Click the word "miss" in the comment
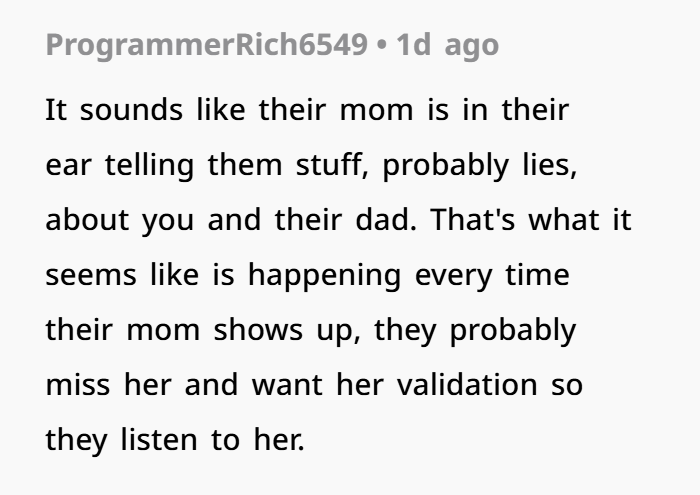 coord(74,385)
